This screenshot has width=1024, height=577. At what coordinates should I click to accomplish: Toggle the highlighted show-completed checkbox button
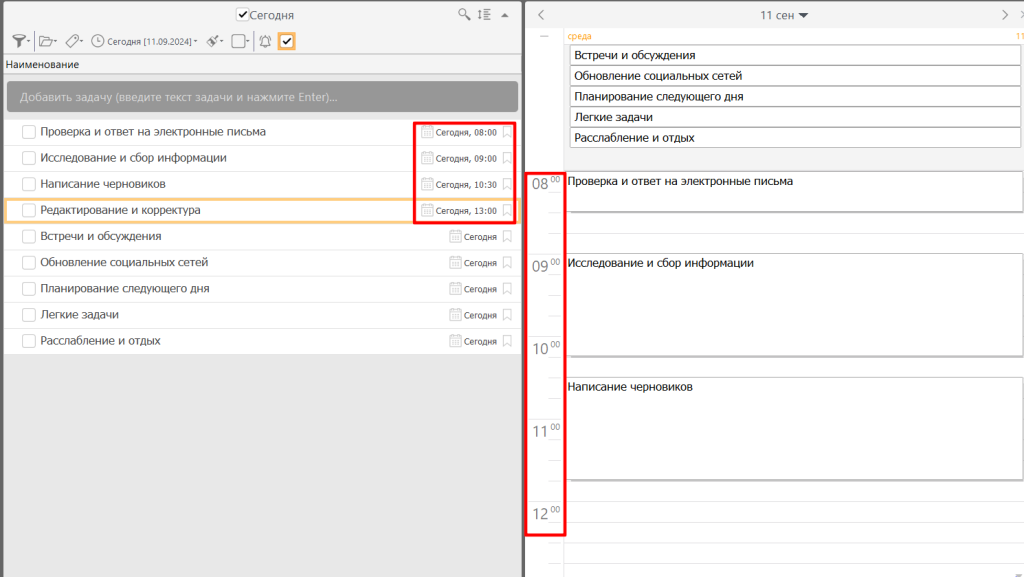coord(286,41)
